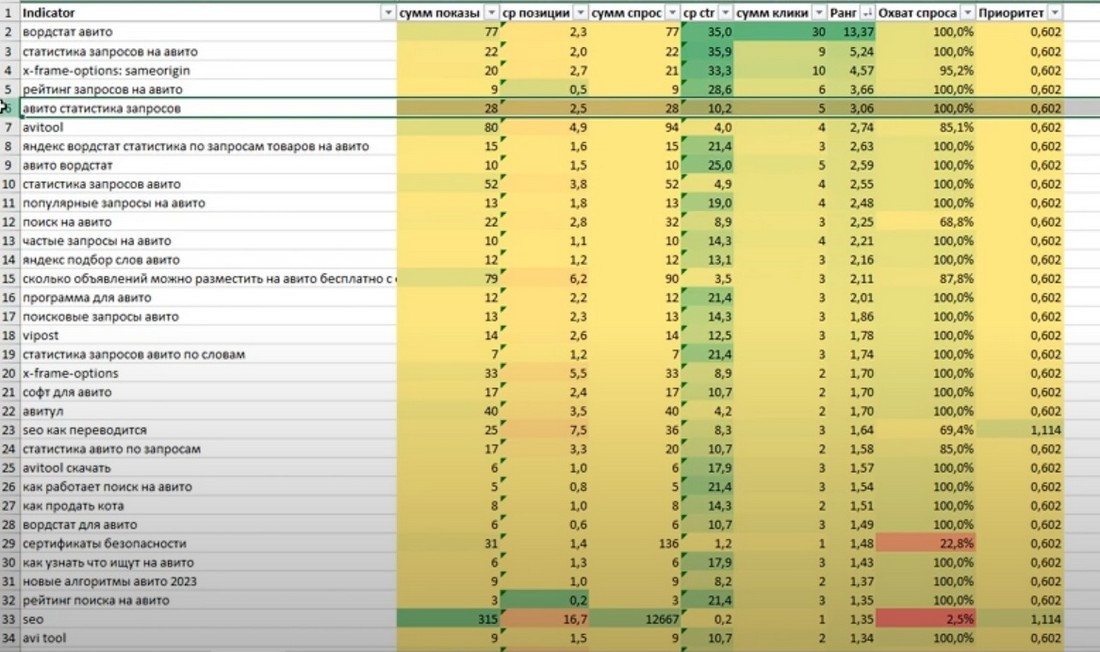This screenshot has height=652, width=1100.
Task: Click the red 2,5% Охват спроса cell
Action: coord(926,619)
